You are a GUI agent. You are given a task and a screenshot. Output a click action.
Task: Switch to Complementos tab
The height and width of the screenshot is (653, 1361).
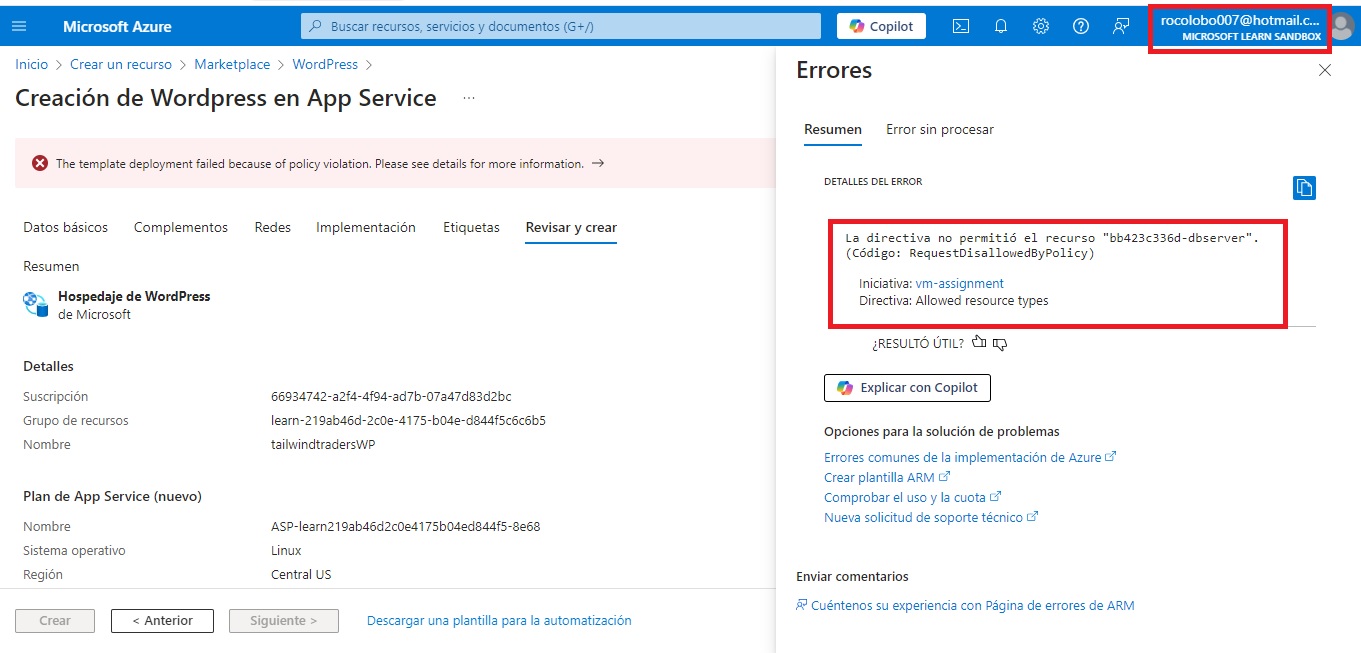pos(181,227)
